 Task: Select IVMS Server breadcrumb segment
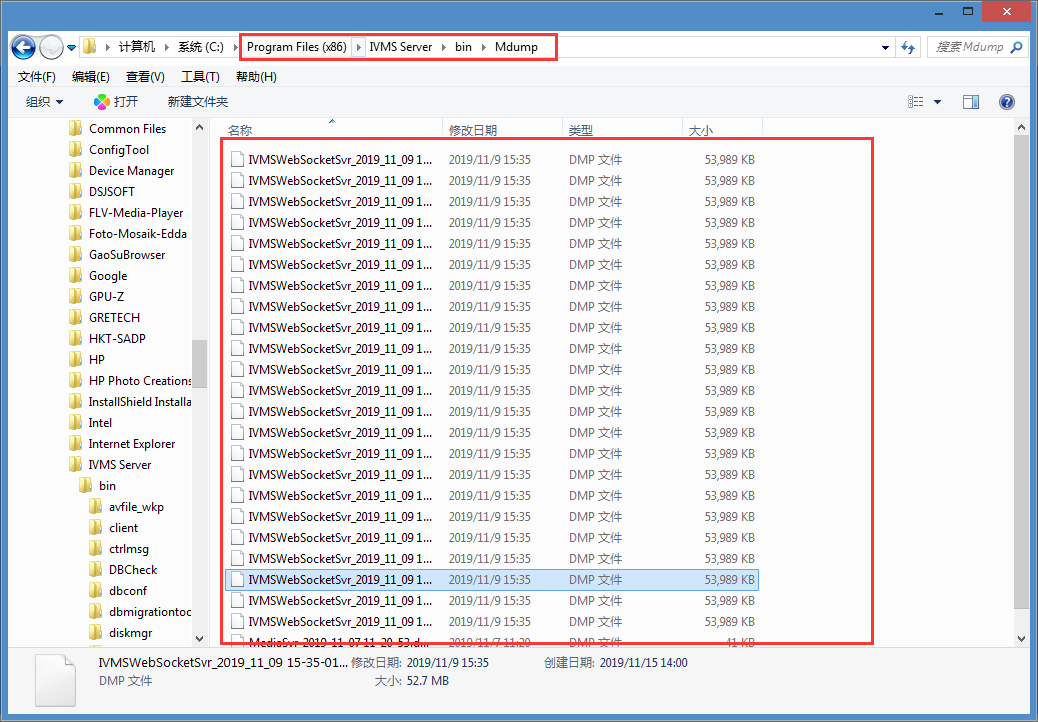pyautogui.click(x=401, y=47)
